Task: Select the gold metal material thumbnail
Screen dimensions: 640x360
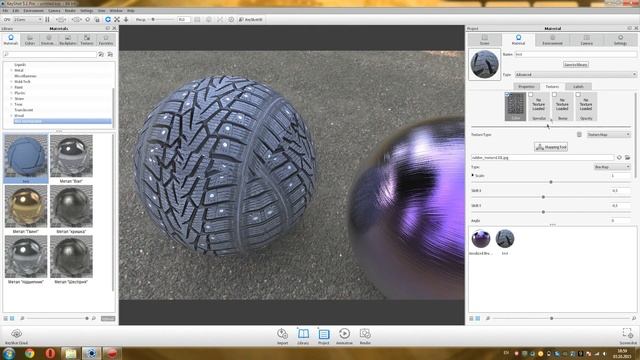Action: [26, 206]
